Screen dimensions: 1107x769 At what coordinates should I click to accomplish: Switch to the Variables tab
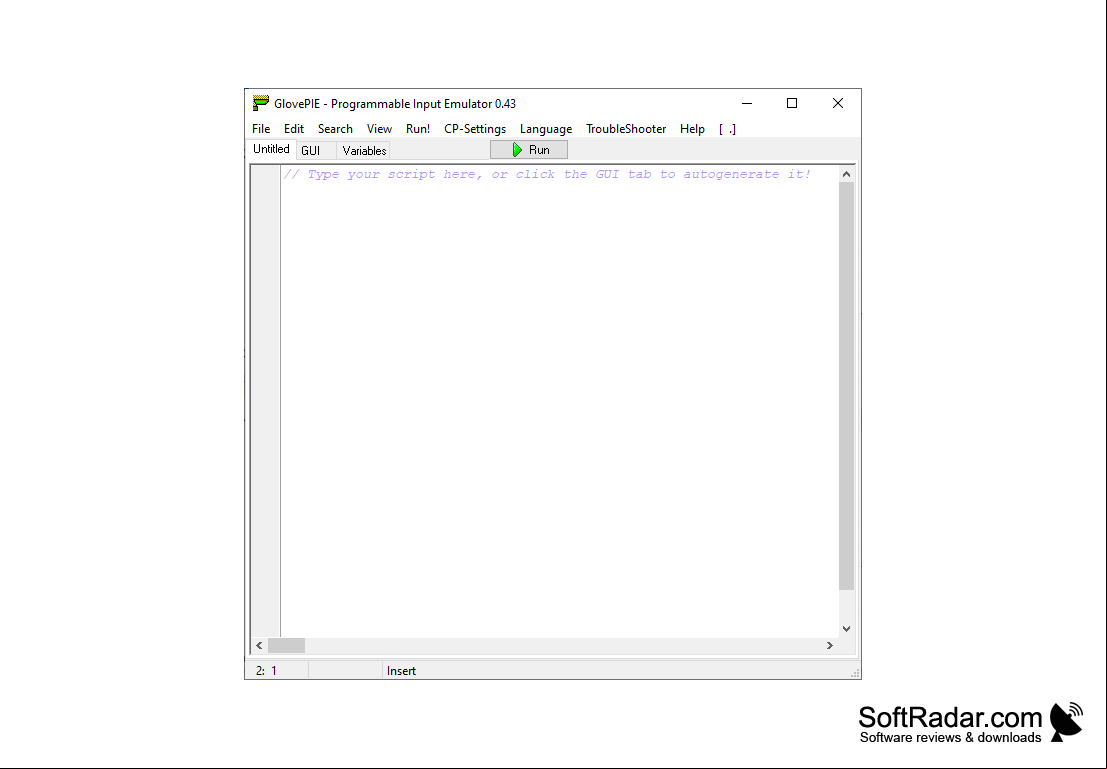coord(364,150)
